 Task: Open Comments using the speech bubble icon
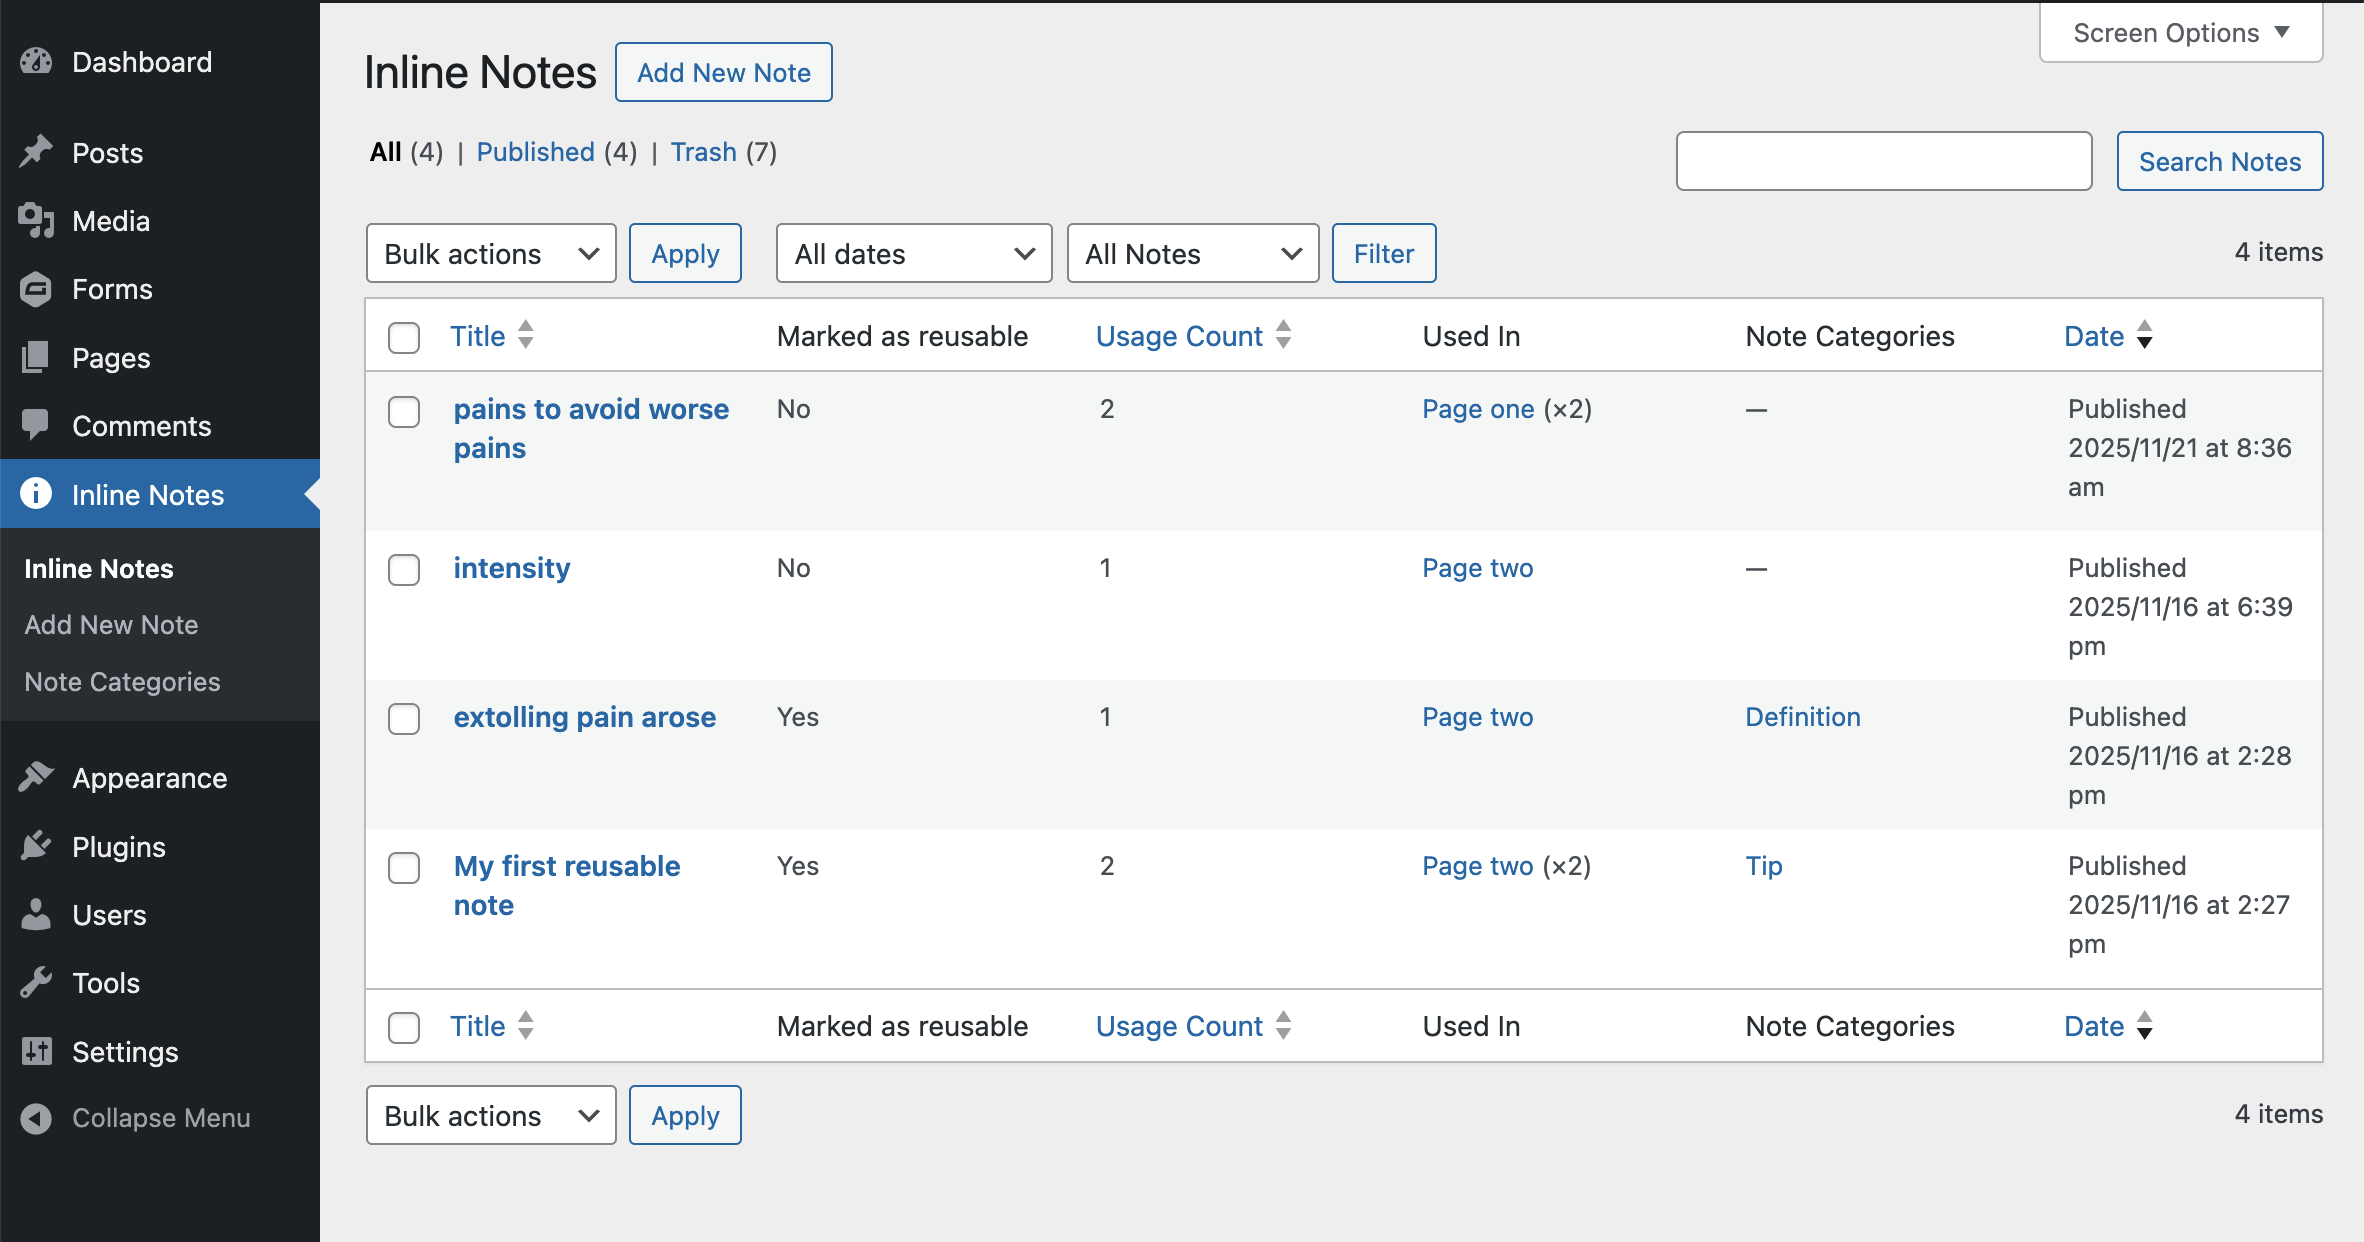point(37,425)
